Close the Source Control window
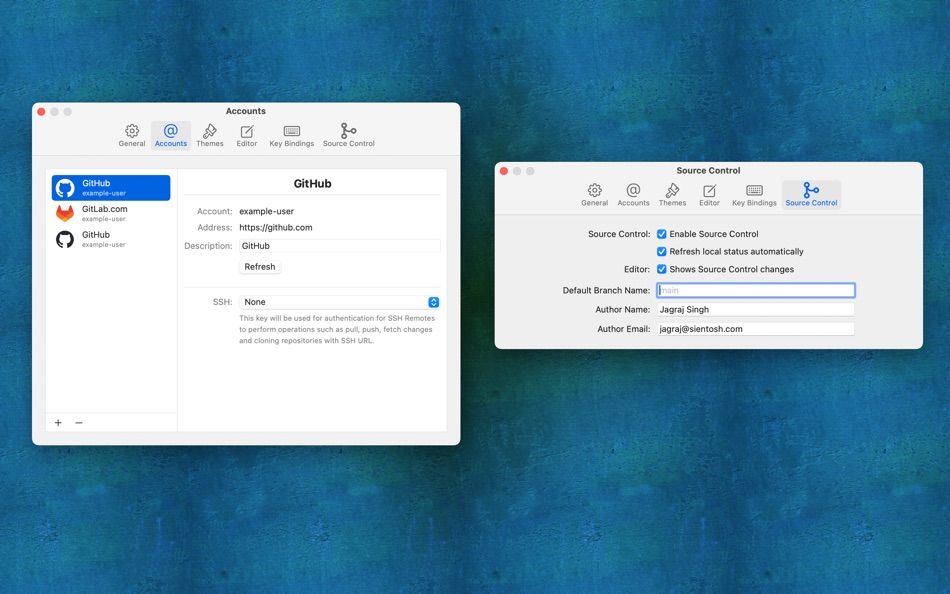The height and width of the screenshot is (594, 950). (x=503, y=171)
